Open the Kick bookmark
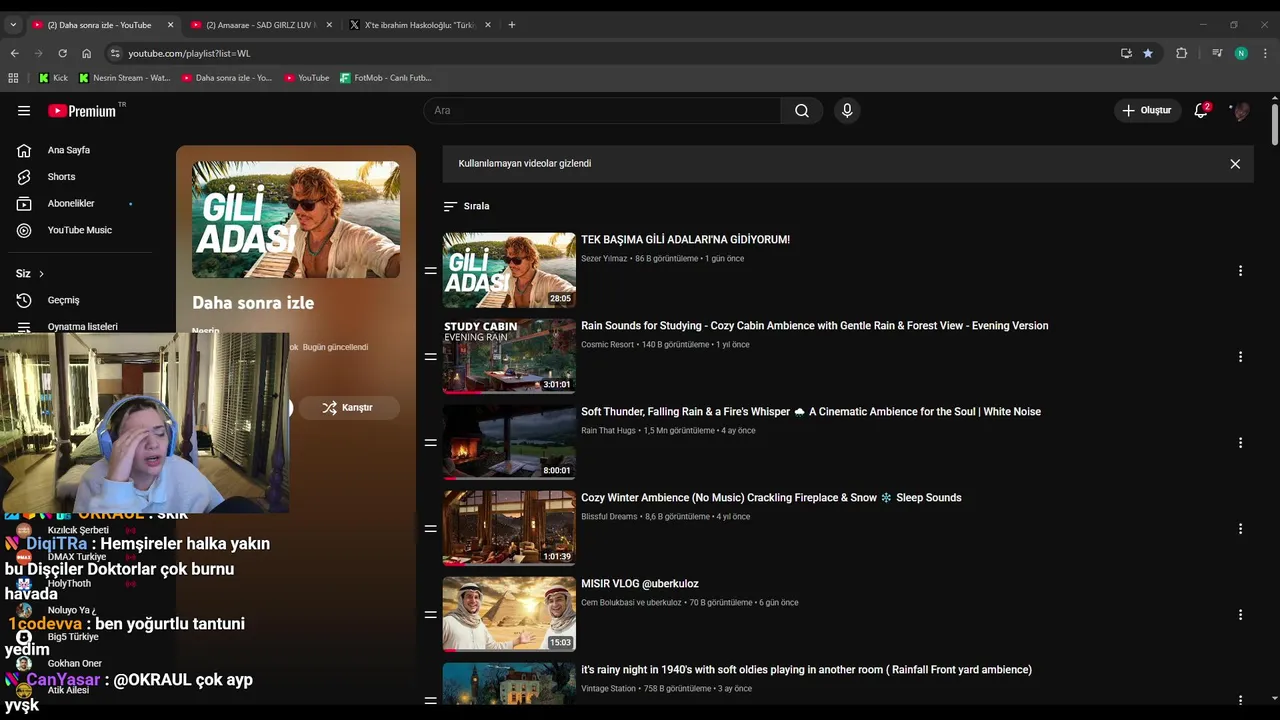This screenshot has width=1280, height=720. (x=54, y=77)
